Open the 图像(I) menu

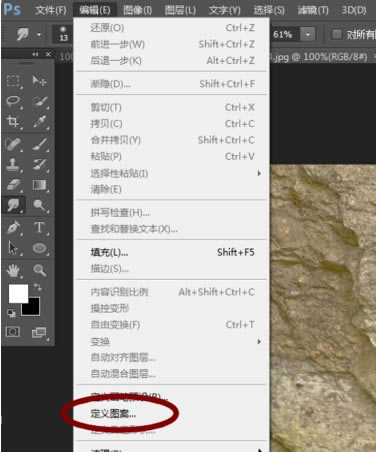[x=137, y=10]
